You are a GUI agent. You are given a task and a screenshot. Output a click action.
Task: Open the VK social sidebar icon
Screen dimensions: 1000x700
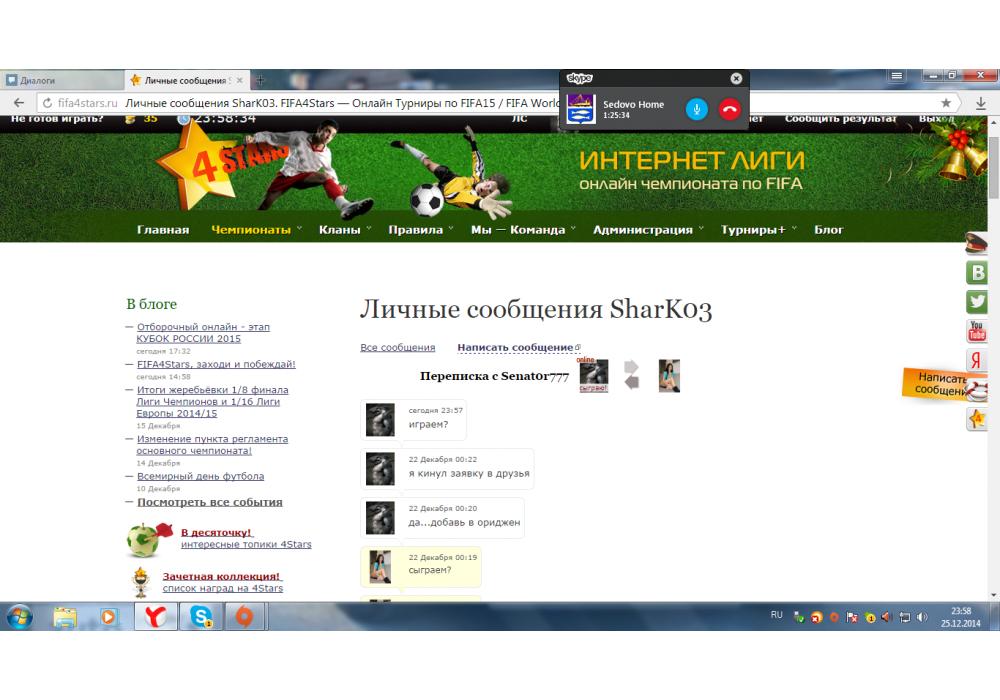click(977, 273)
